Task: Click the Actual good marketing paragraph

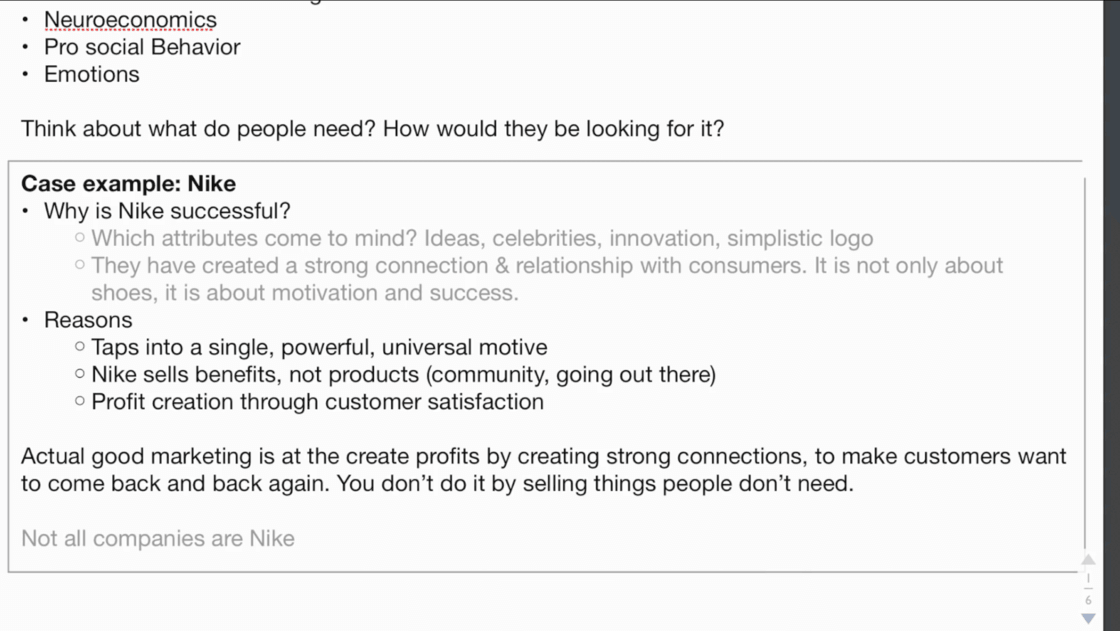Action: click(544, 469)
